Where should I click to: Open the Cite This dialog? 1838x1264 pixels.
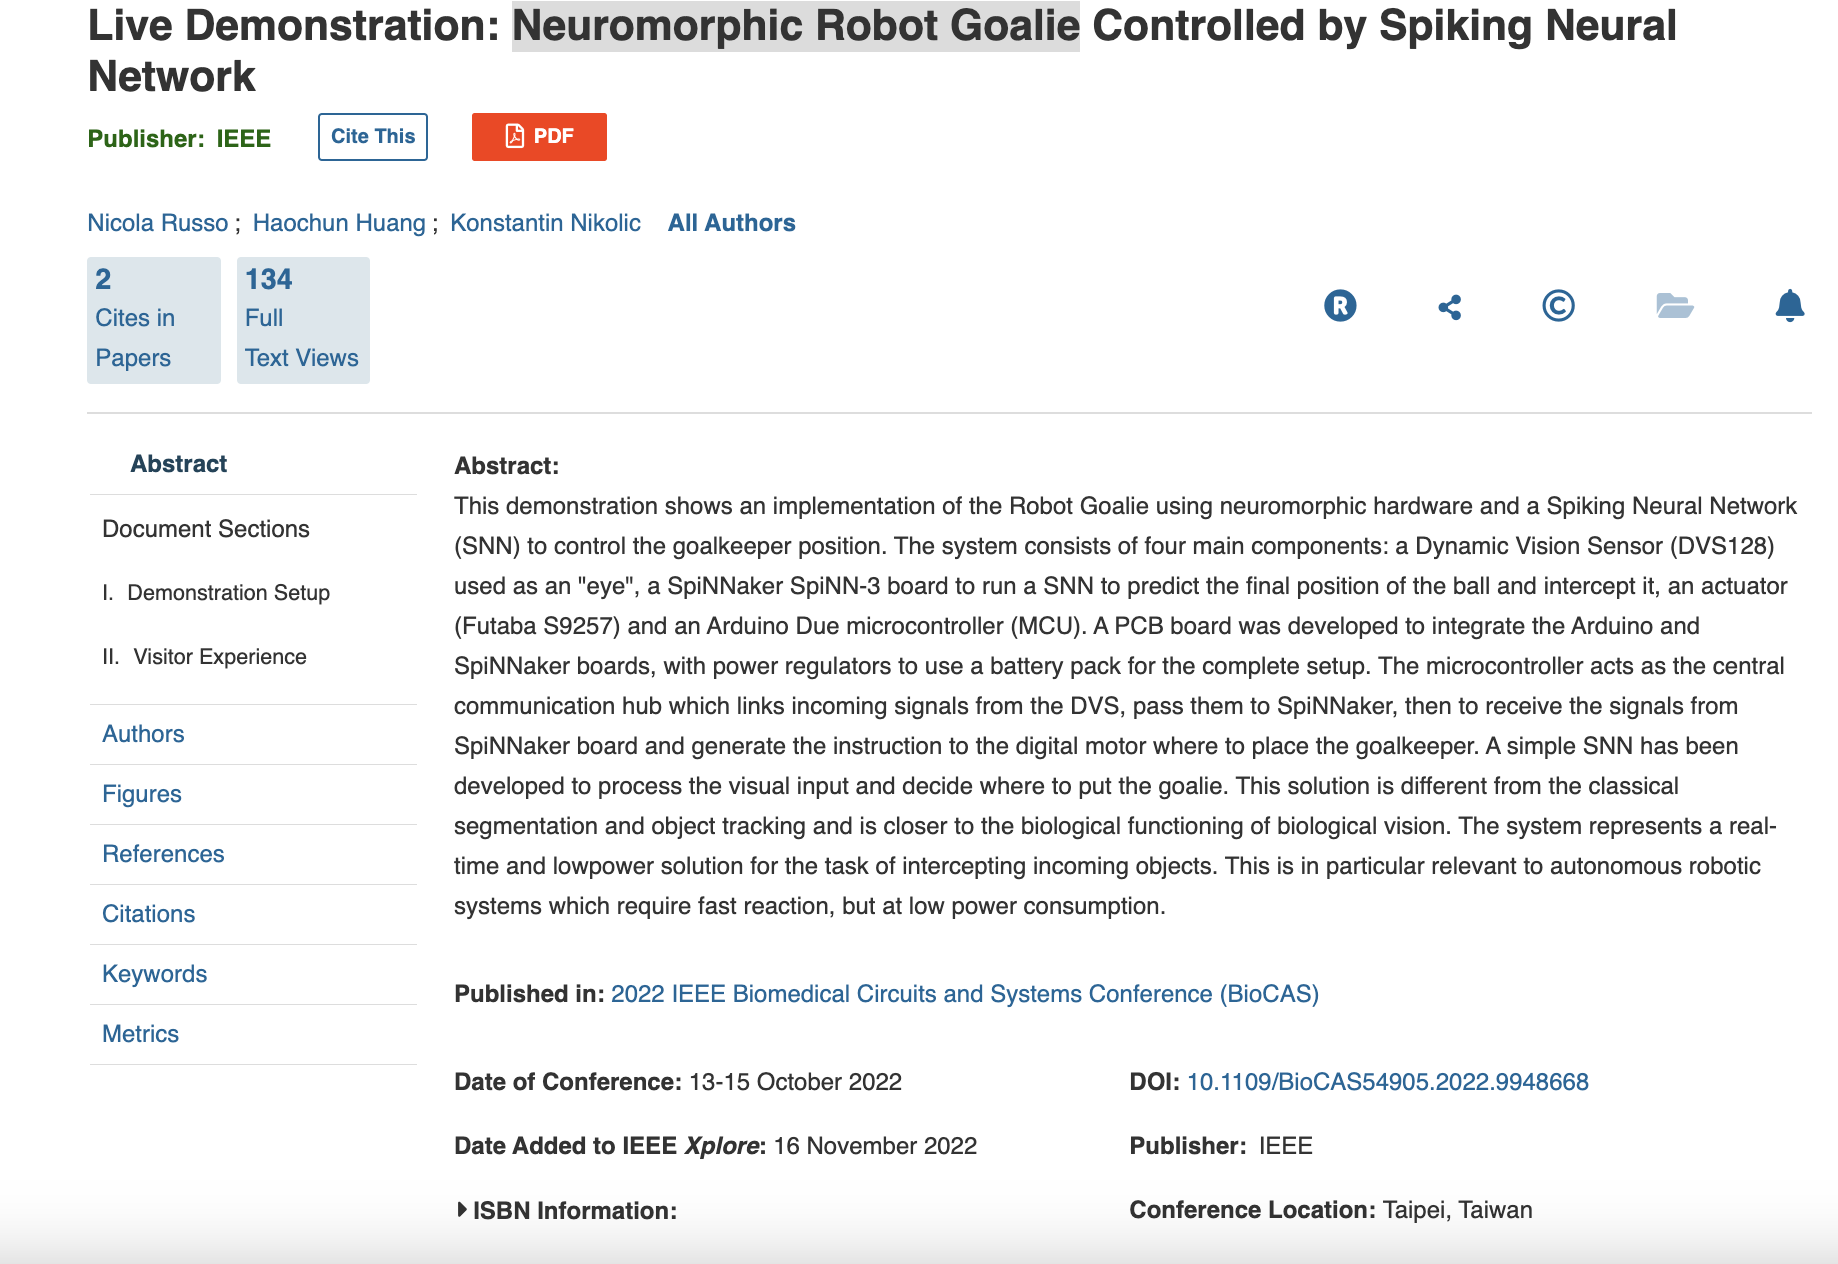click(x=373, y=137)
